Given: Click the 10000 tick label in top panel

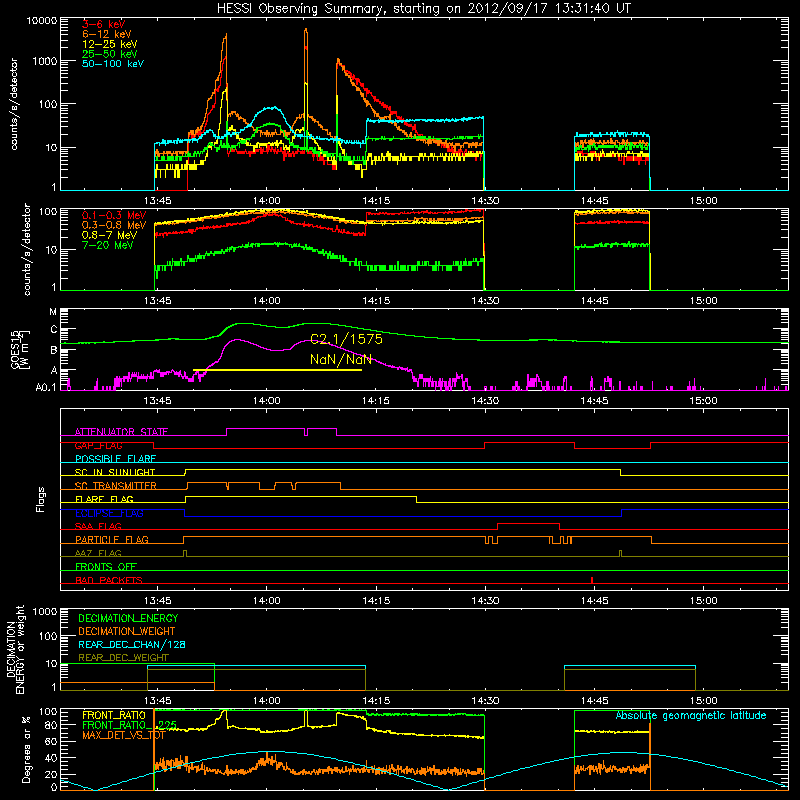Looking at the screenshot, I should click(x=42, y=21).
